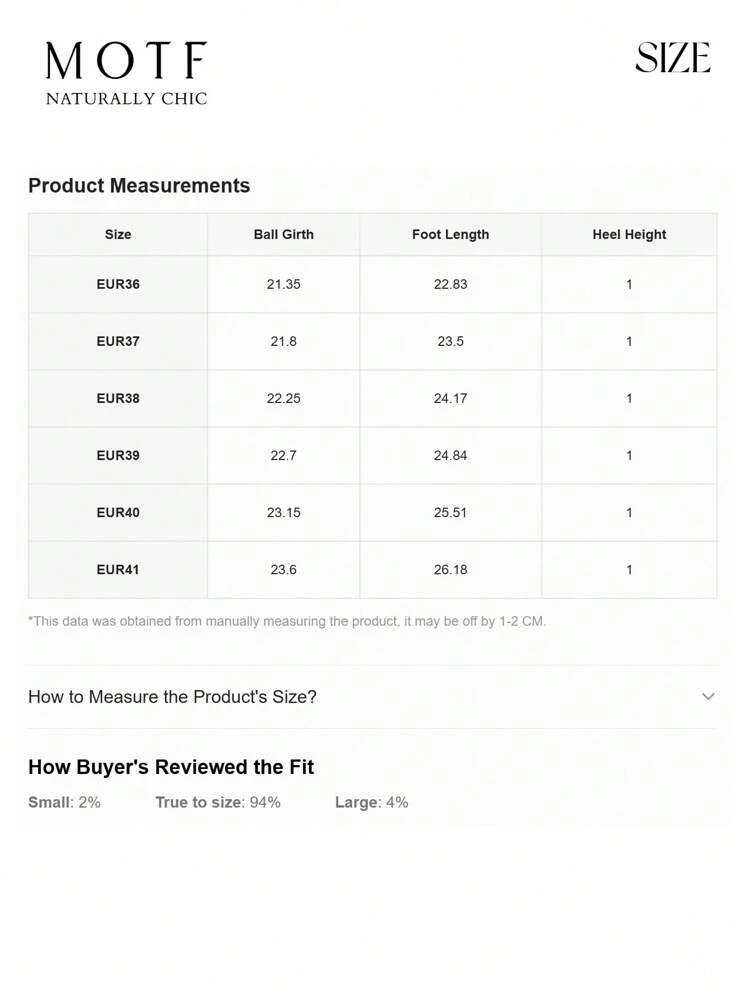750x999 pixels.
Task: Pick the EUR41 size row label
Action: pyautogui.click(x=118, y=569)
